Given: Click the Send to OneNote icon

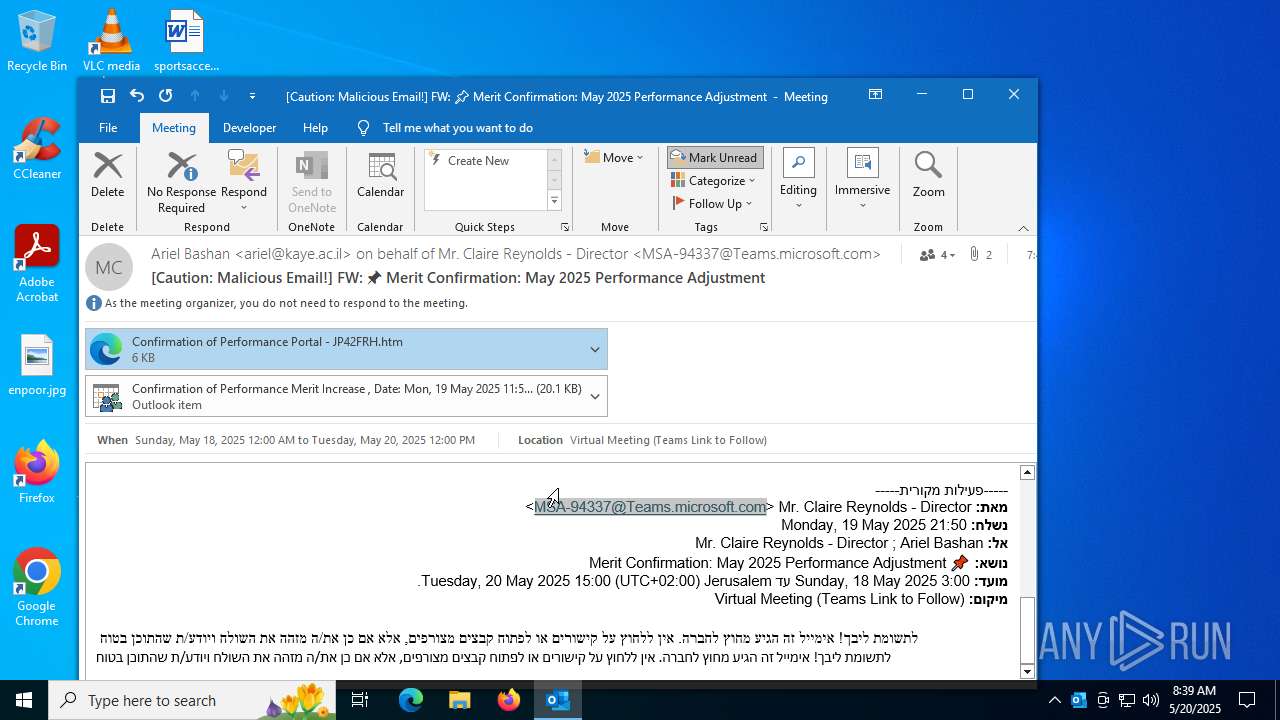Looking at the screenshot, I should (x=312, y=182).
